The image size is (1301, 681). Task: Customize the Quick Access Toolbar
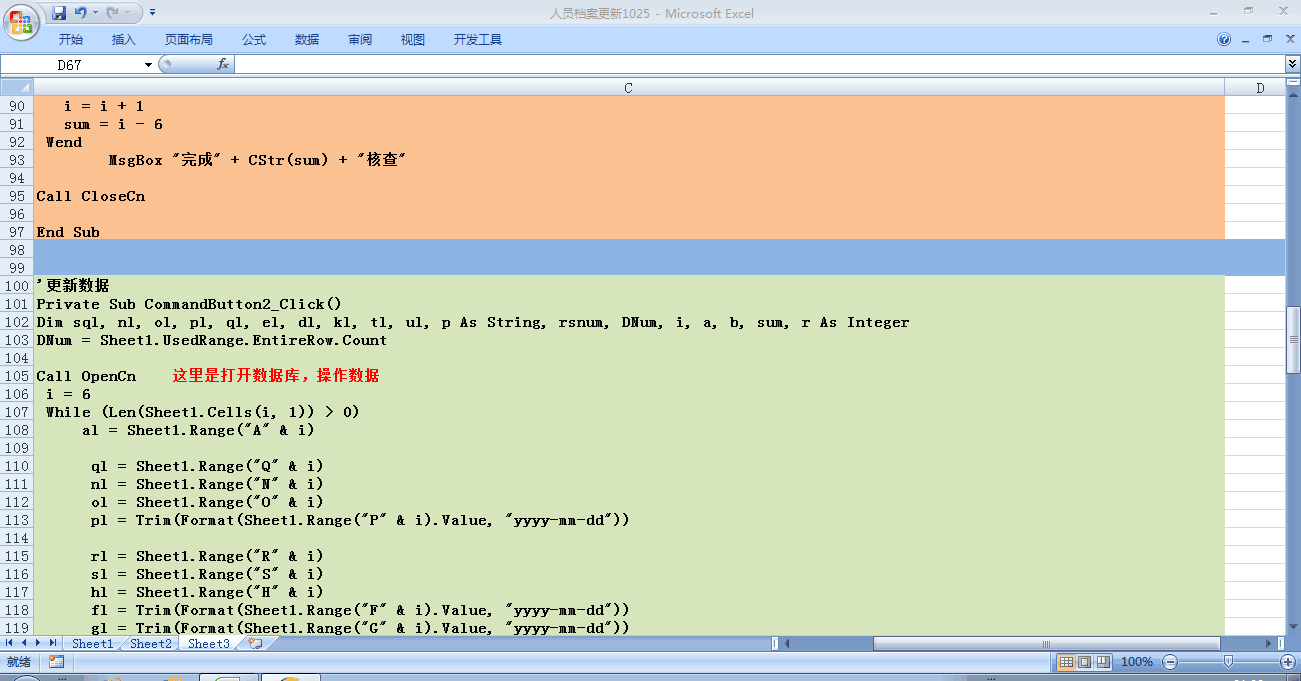click(152, 13)
